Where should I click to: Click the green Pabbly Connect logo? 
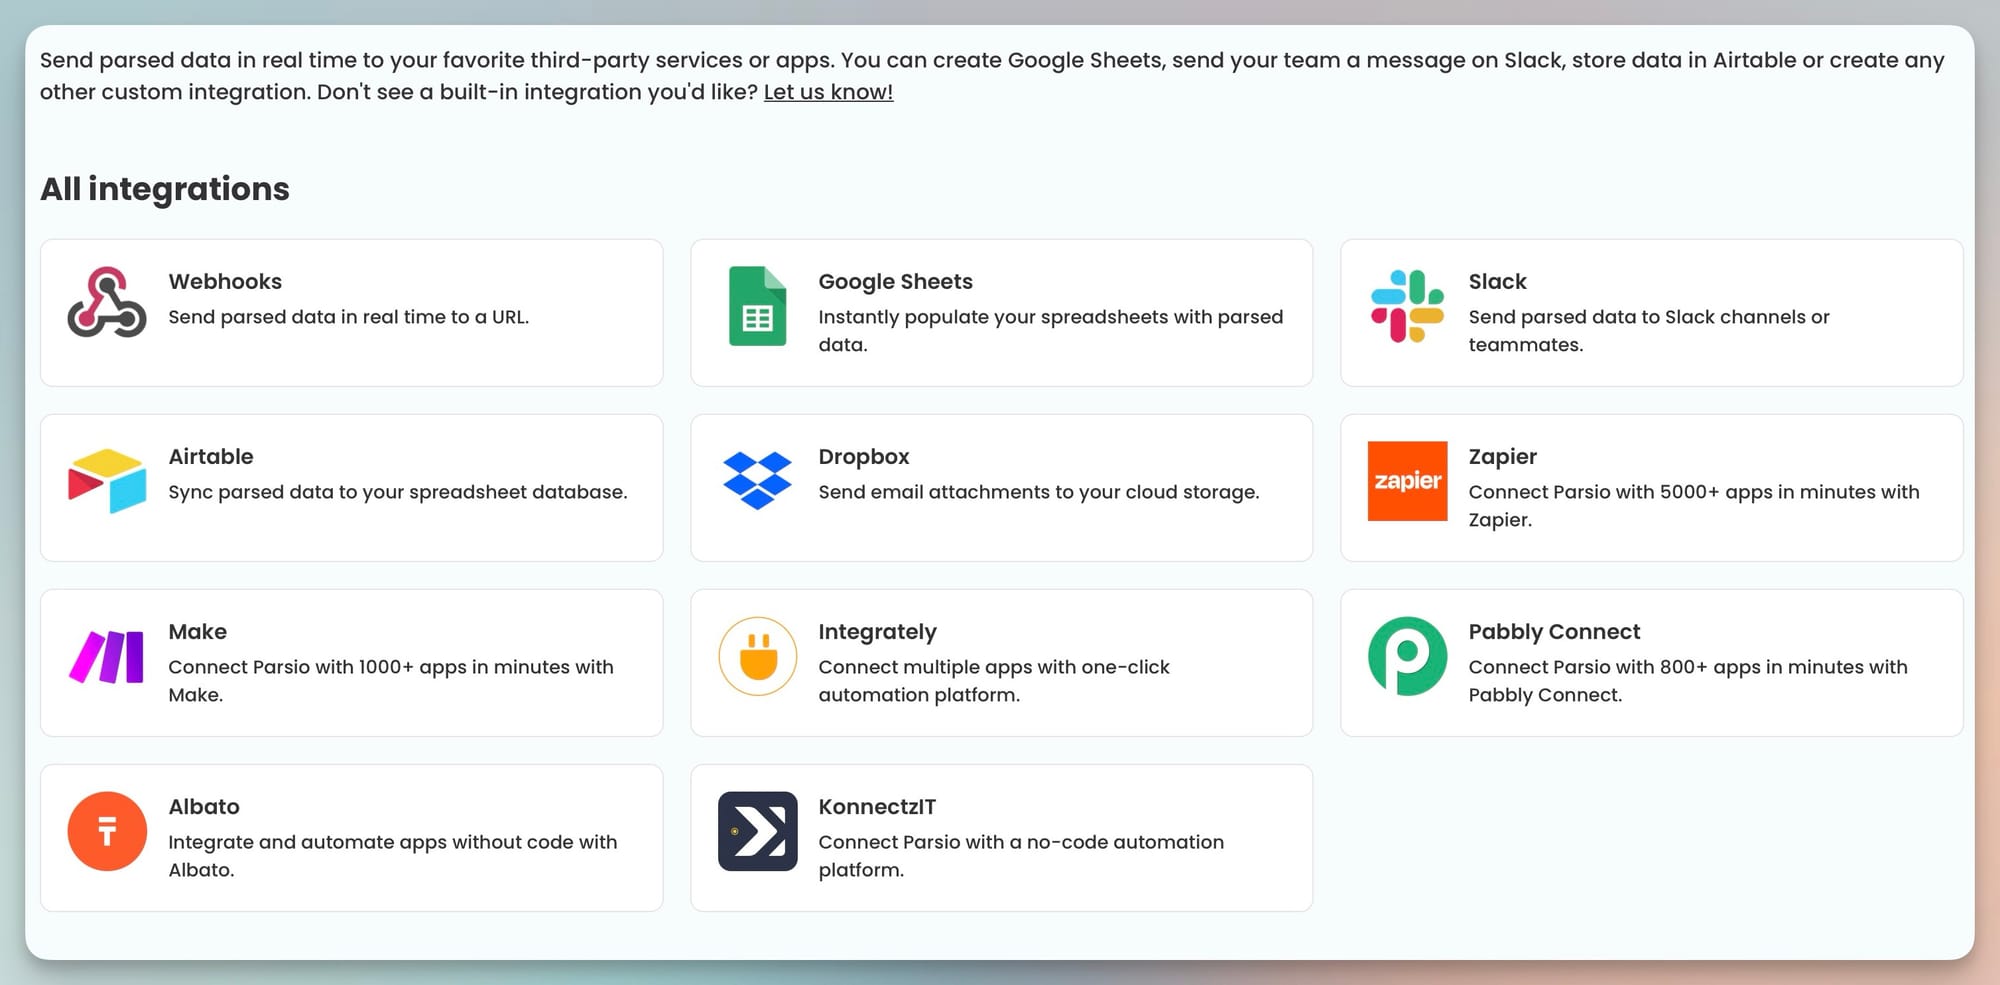tap(1407, 657)
